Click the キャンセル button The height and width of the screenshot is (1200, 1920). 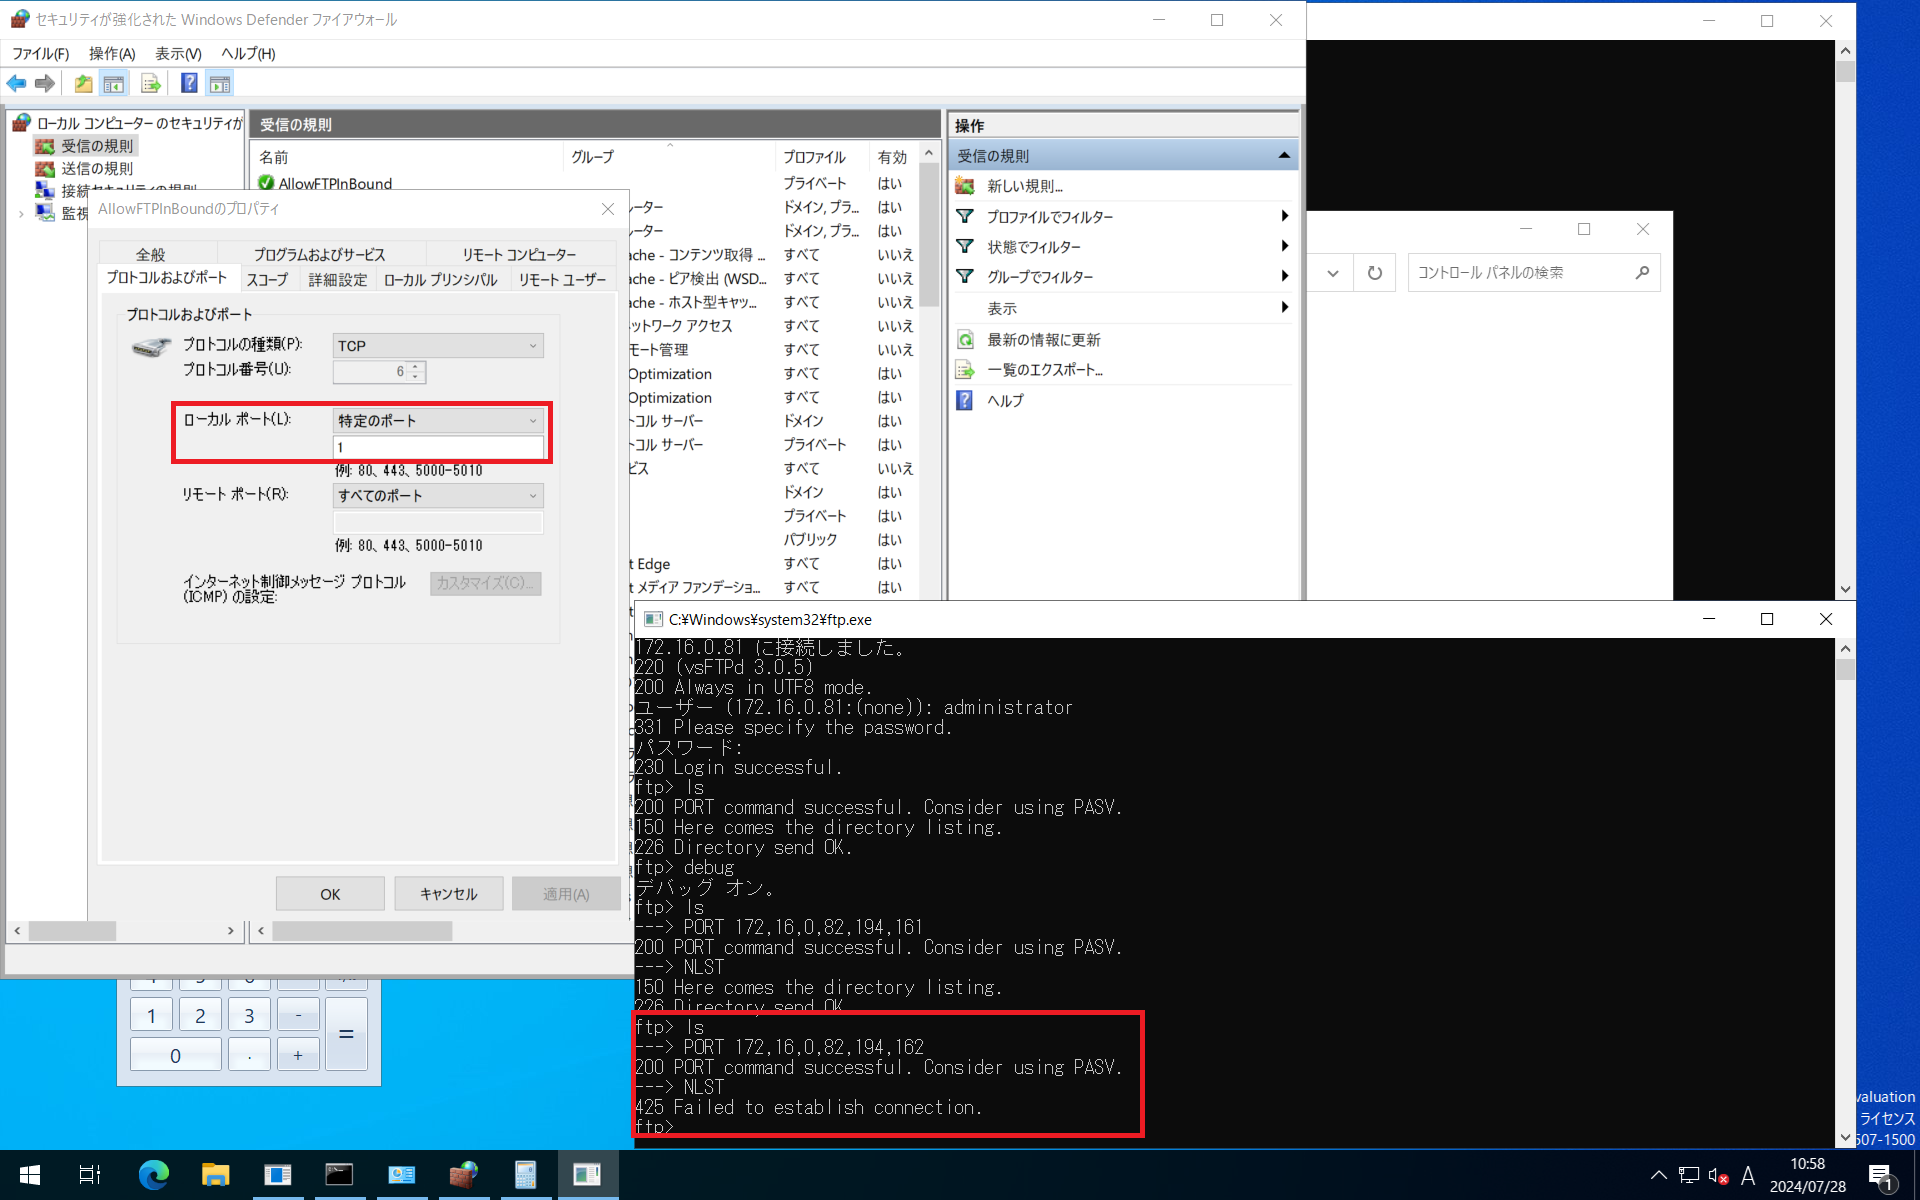coord(448,894)
